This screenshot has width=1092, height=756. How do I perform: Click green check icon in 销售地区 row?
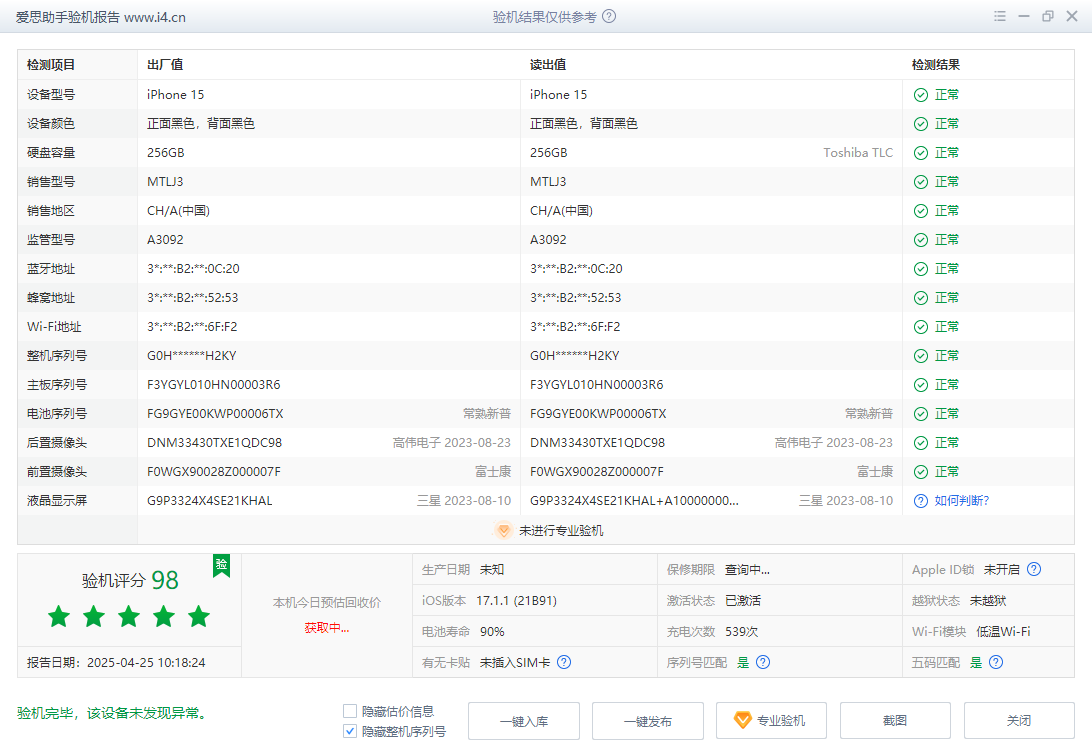click(921, 211)
